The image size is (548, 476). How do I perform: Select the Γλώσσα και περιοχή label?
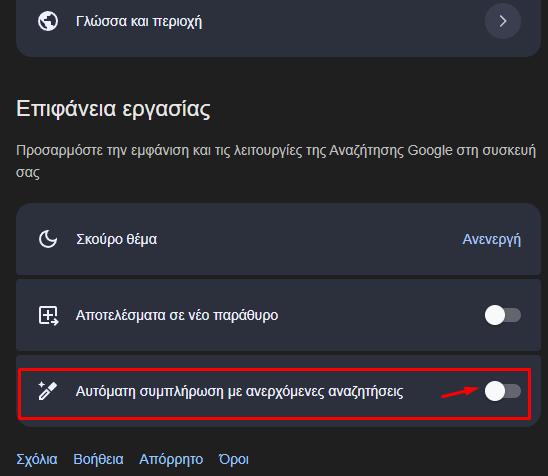point(139,22)
